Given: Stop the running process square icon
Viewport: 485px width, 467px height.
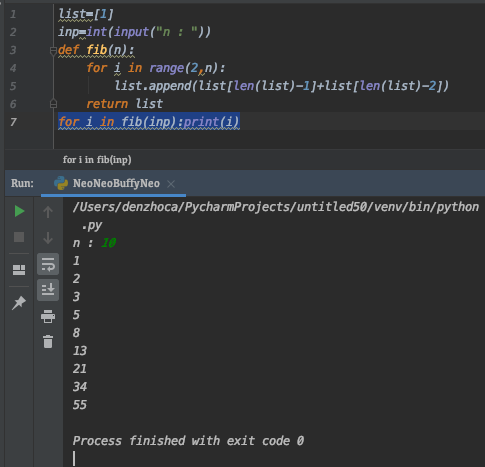Looking at the screenshot, I should point(19,237).
